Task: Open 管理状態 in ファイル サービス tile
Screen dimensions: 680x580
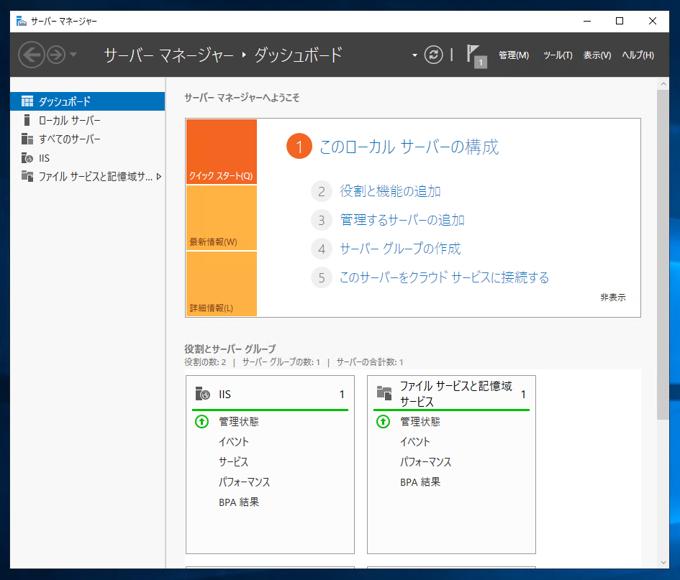Action: 420,421
